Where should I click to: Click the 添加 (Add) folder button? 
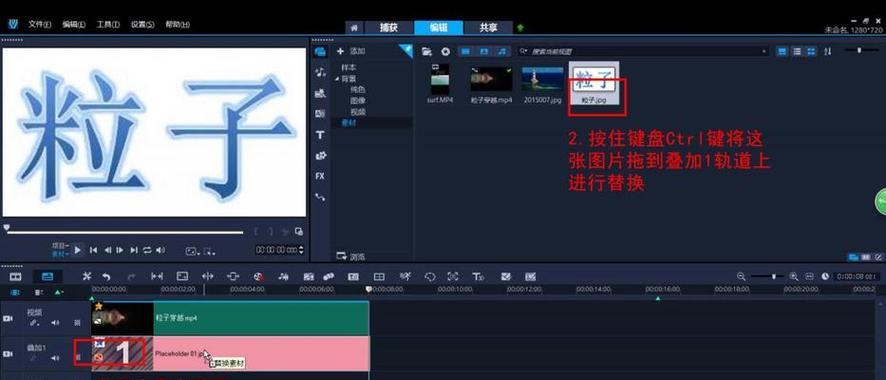(x=351, y=51)
